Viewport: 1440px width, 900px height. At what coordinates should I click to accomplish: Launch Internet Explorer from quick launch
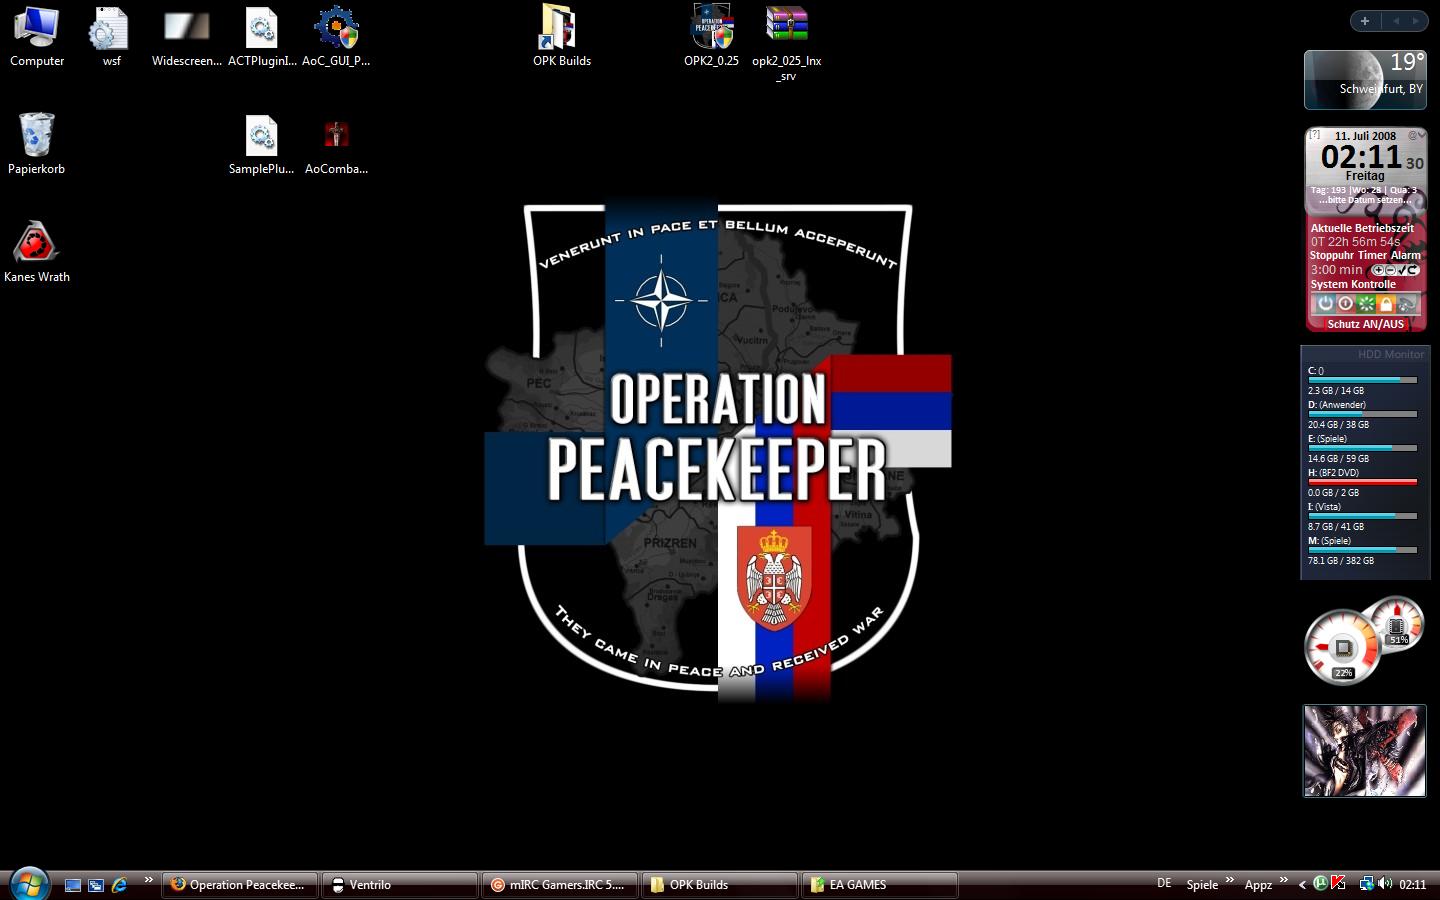pyautogui.click(x=120, y=885)
